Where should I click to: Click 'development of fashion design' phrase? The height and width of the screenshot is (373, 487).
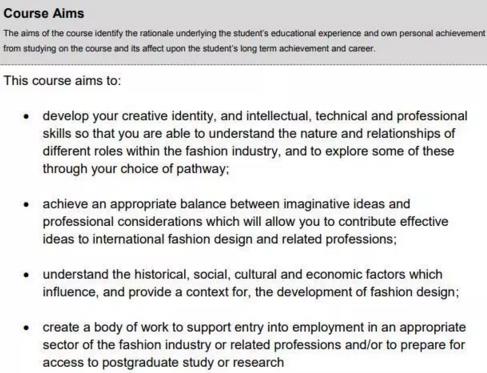366,292
